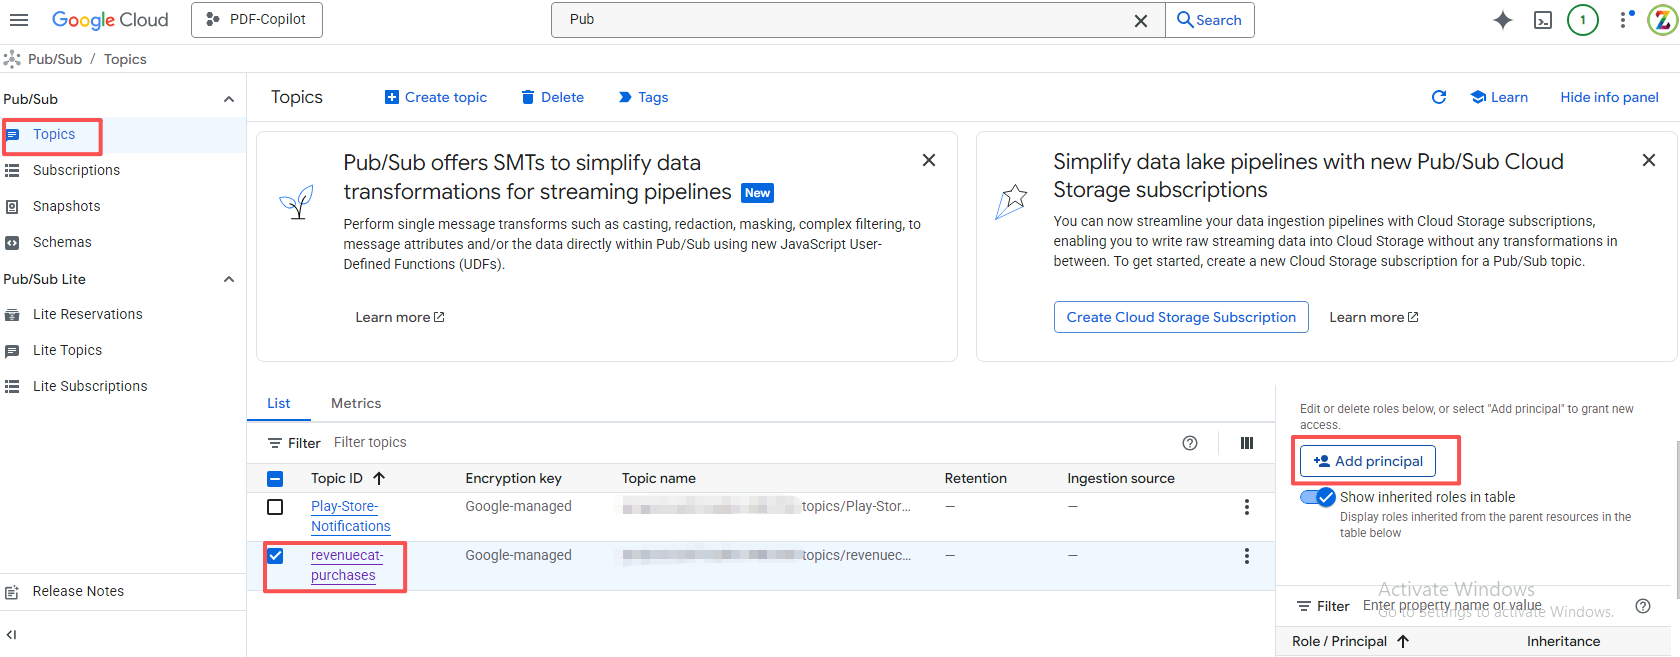Click the Add principal button
The height and width of the screenshot is (657, 1680).
click(1368, 461)
